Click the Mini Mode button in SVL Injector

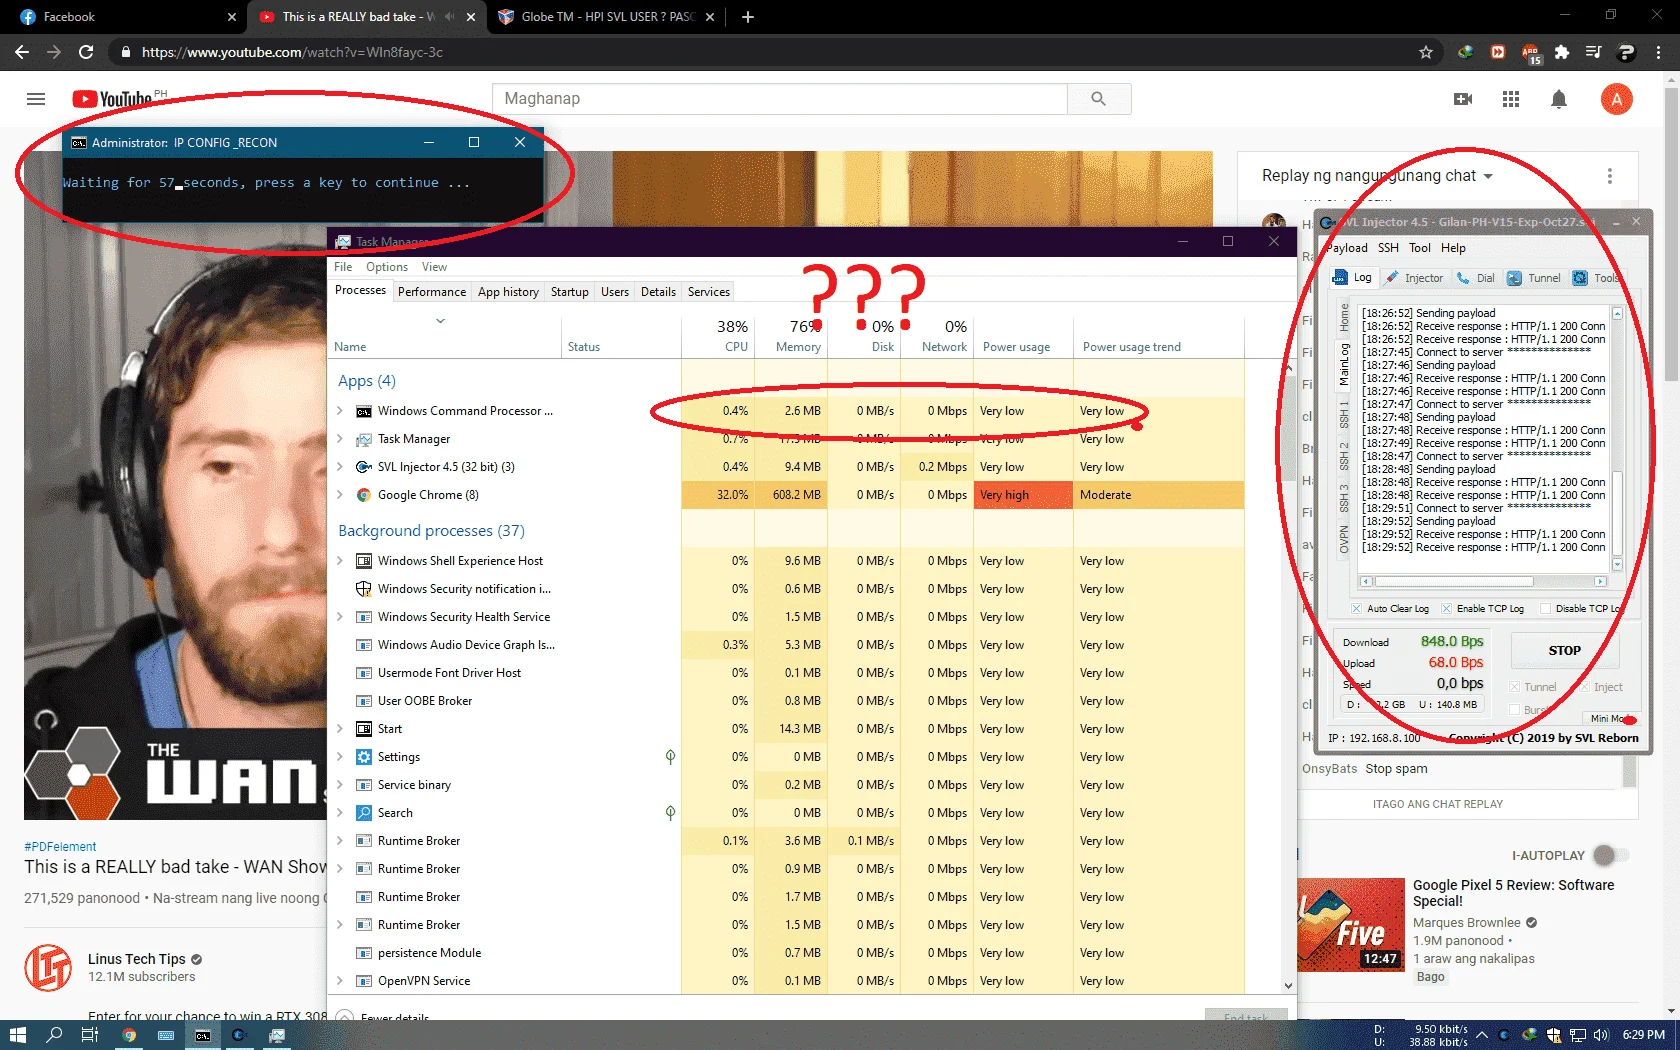point(1610,718)
